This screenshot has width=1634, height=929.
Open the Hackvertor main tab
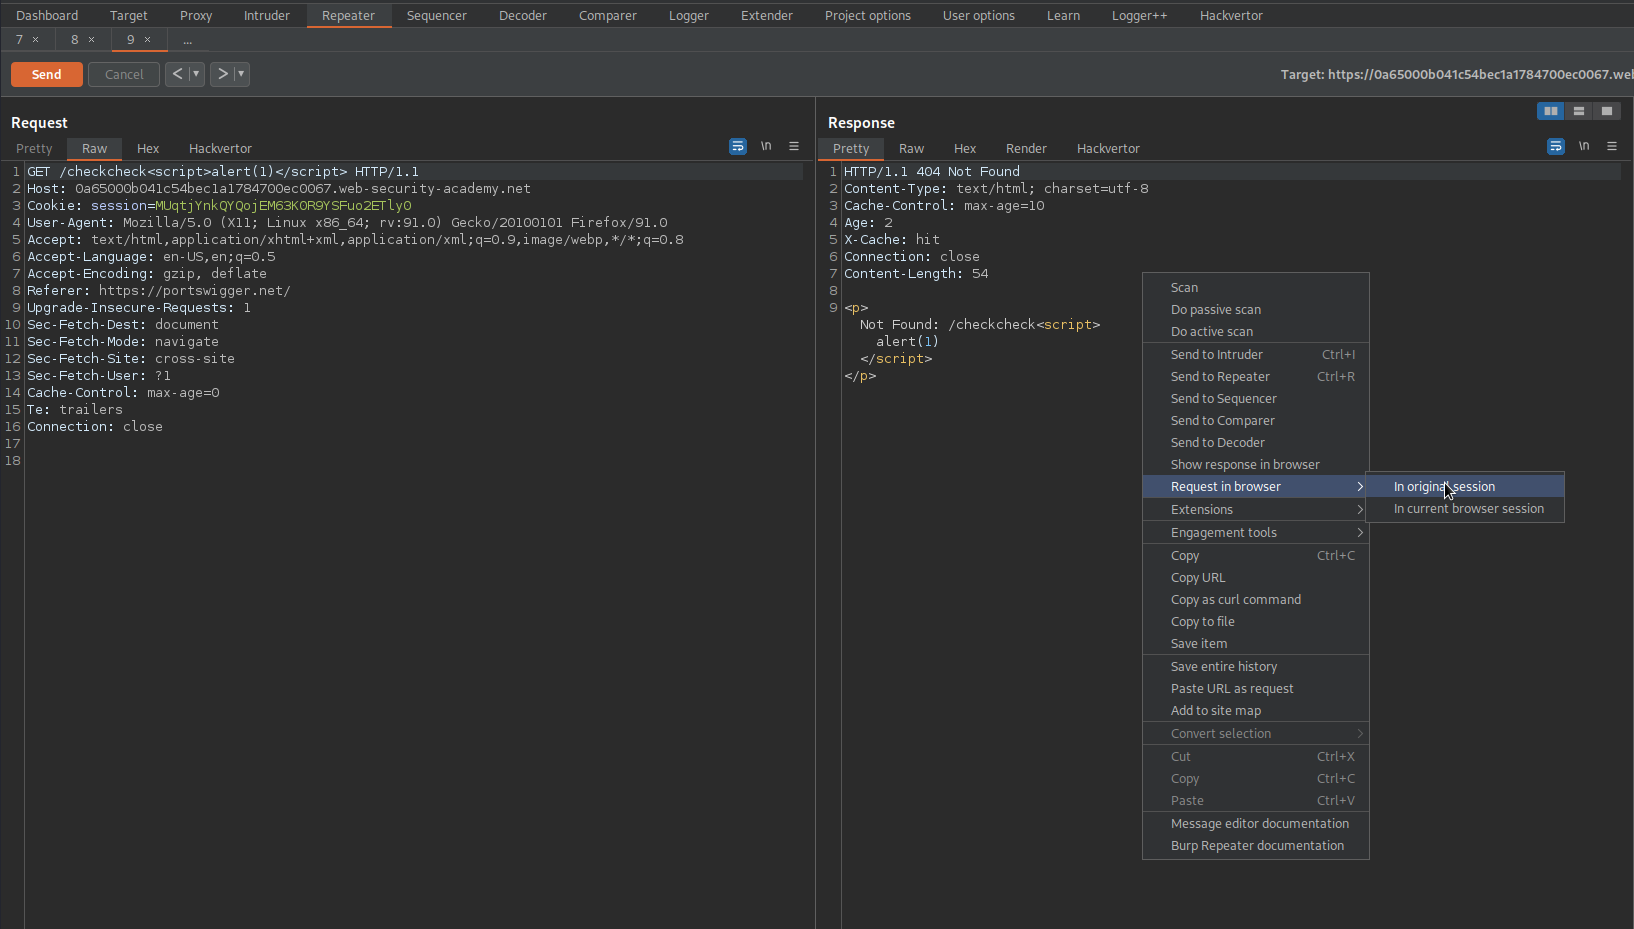pos(1231,15)
